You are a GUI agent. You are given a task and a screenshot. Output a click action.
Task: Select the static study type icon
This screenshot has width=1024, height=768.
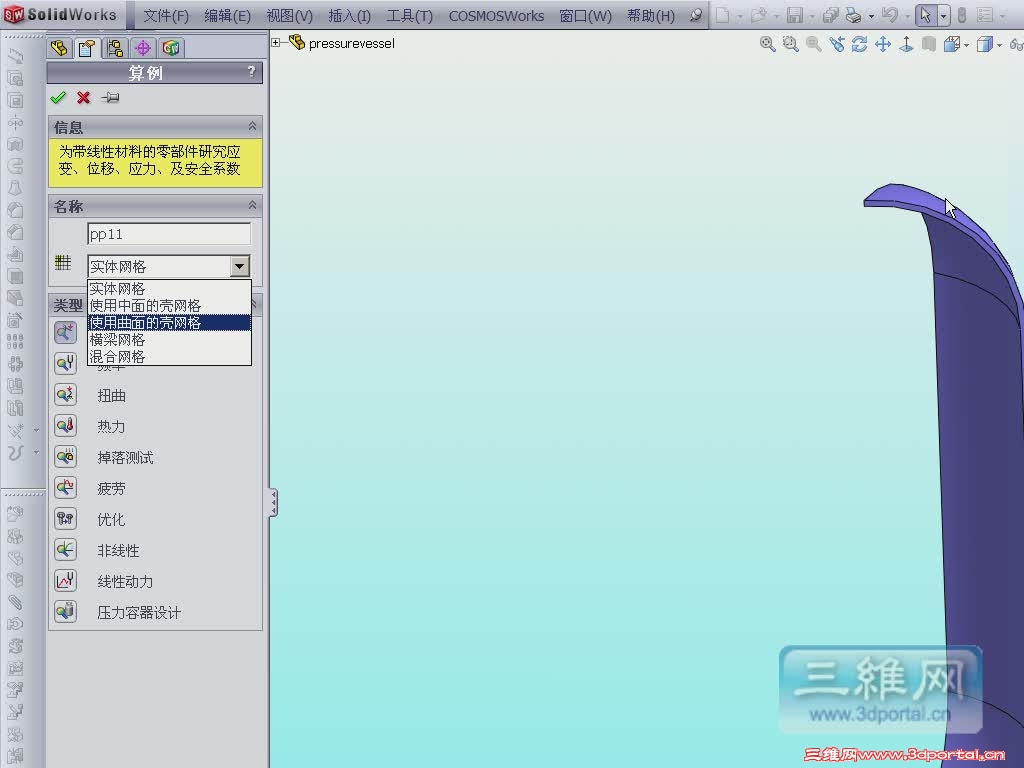pyautogui.click(x=65, y=332)
